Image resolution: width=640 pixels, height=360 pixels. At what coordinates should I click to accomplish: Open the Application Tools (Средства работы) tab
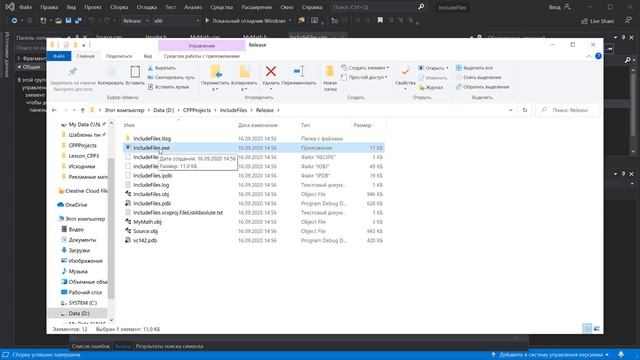pos(202,56)
